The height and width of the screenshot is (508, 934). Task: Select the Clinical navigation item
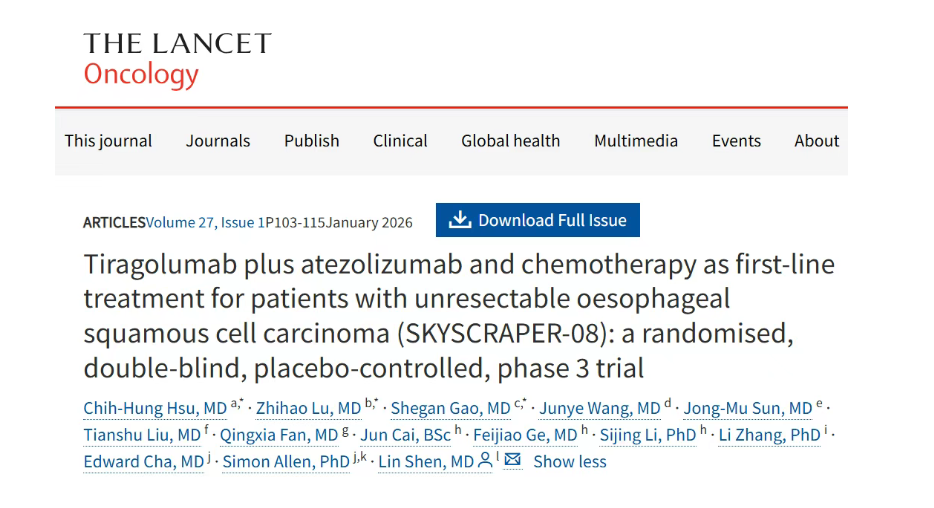[x=400, y=141]
